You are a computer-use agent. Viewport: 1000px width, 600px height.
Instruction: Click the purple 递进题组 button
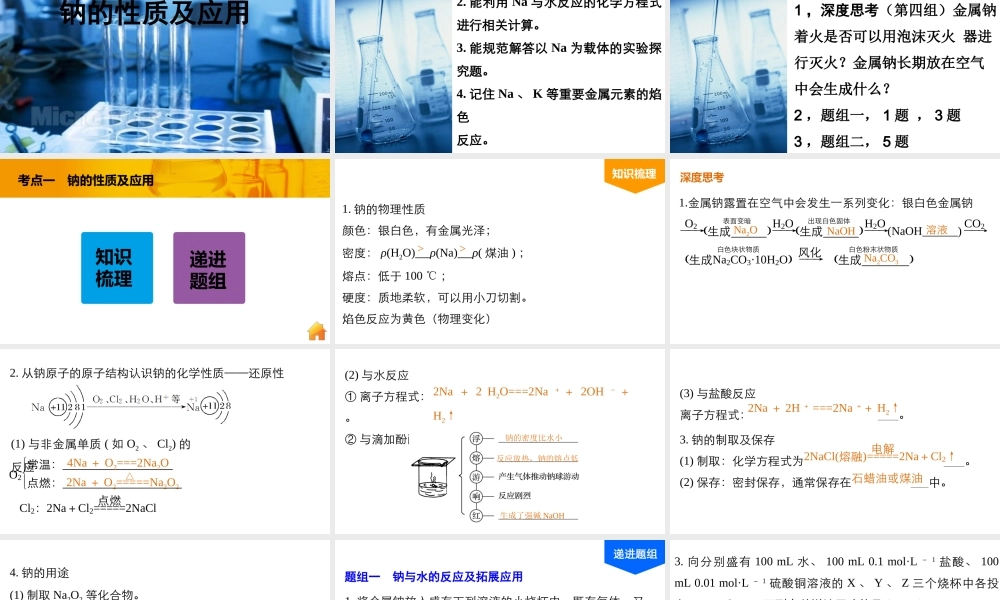[209, 268]
